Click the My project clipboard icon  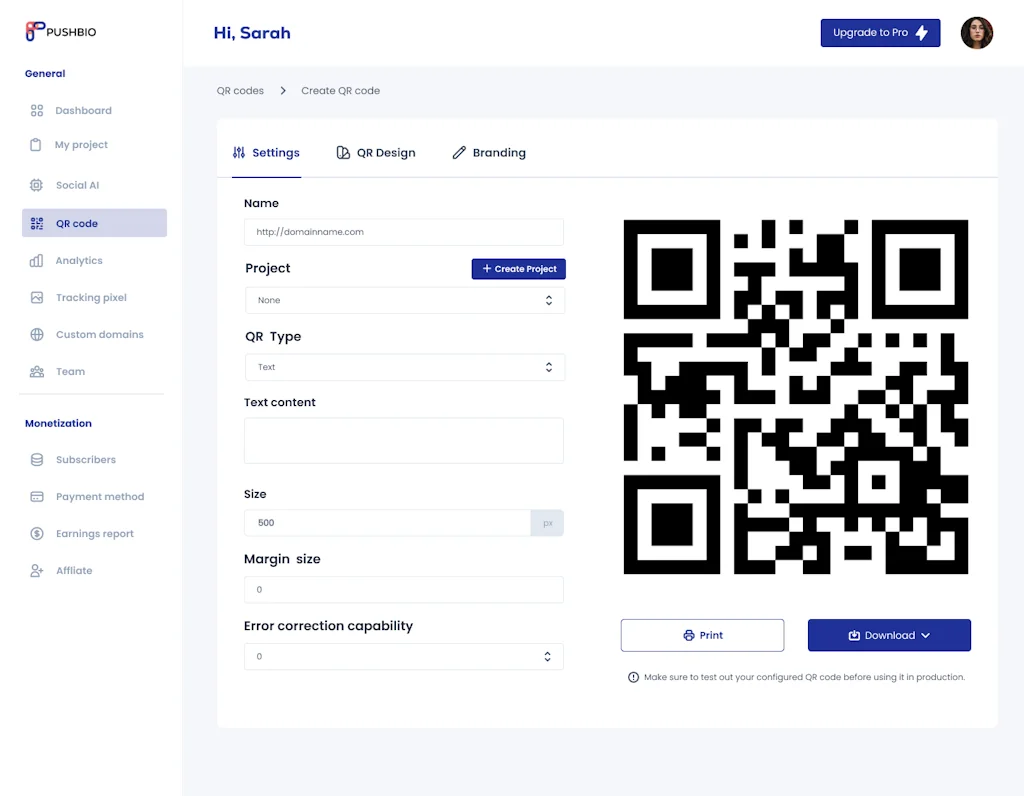pos(36,145)
